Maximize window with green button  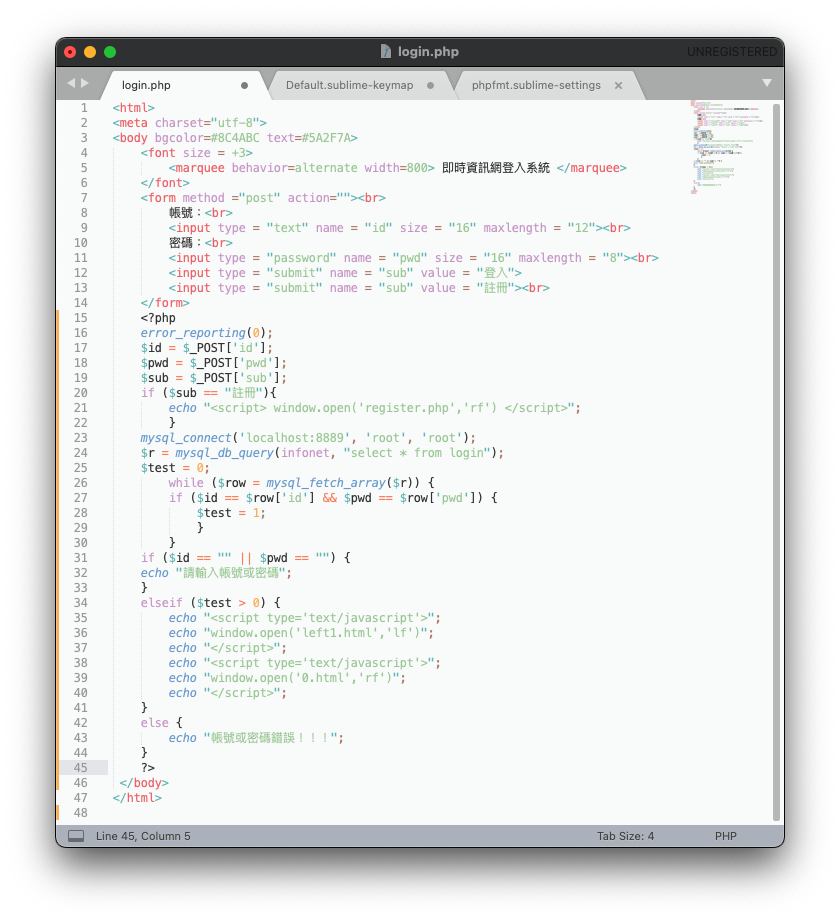(x=110, y=52)
